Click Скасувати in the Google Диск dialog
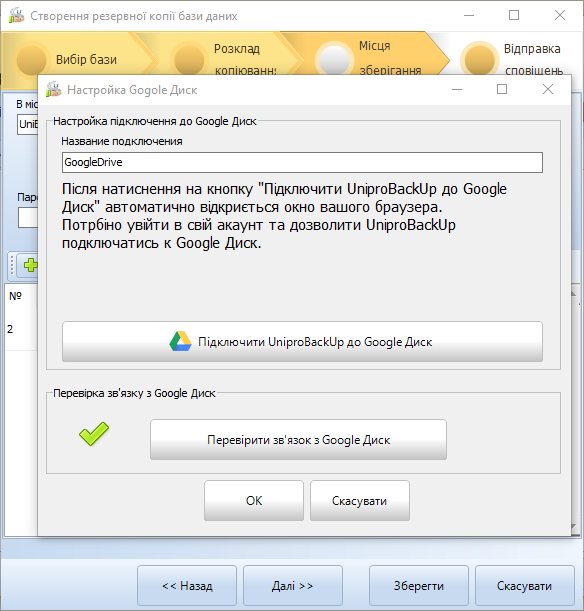584x611 pixels. 360,500
